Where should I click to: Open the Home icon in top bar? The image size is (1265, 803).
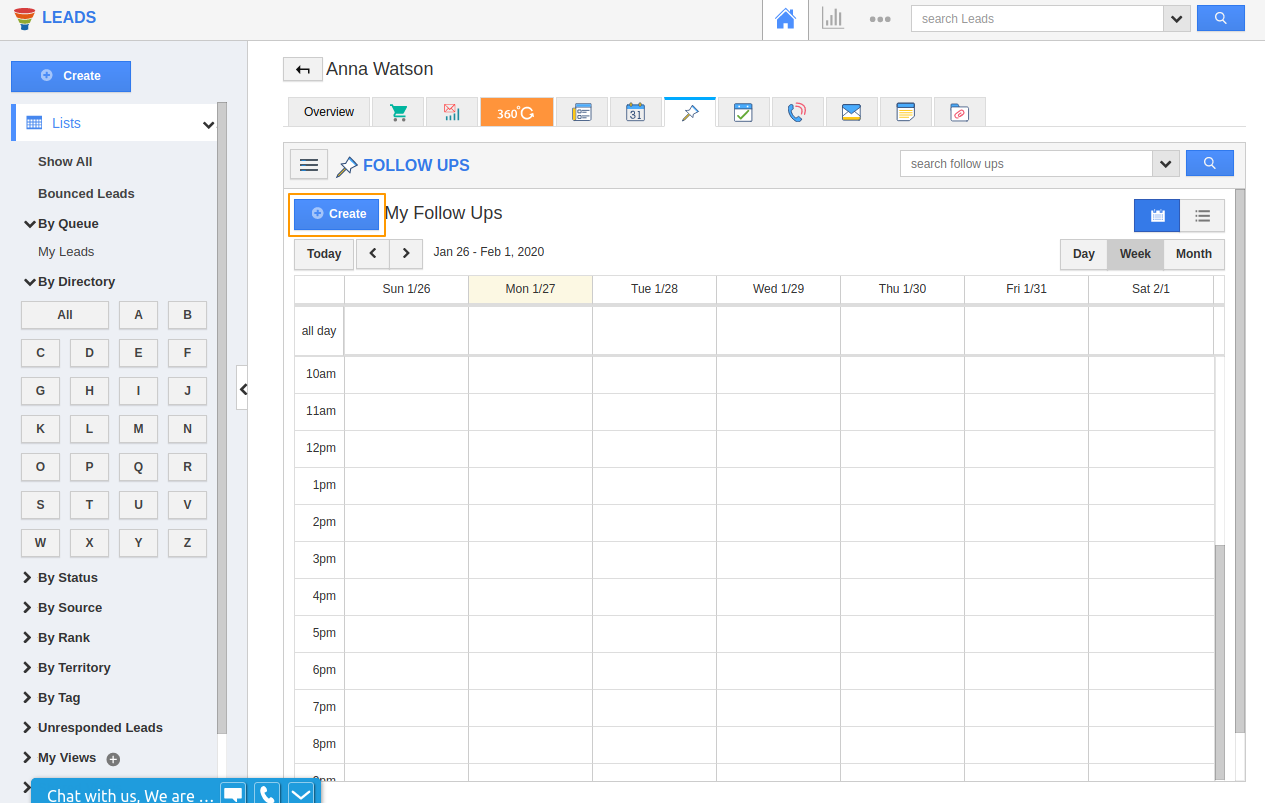(785, 19)
